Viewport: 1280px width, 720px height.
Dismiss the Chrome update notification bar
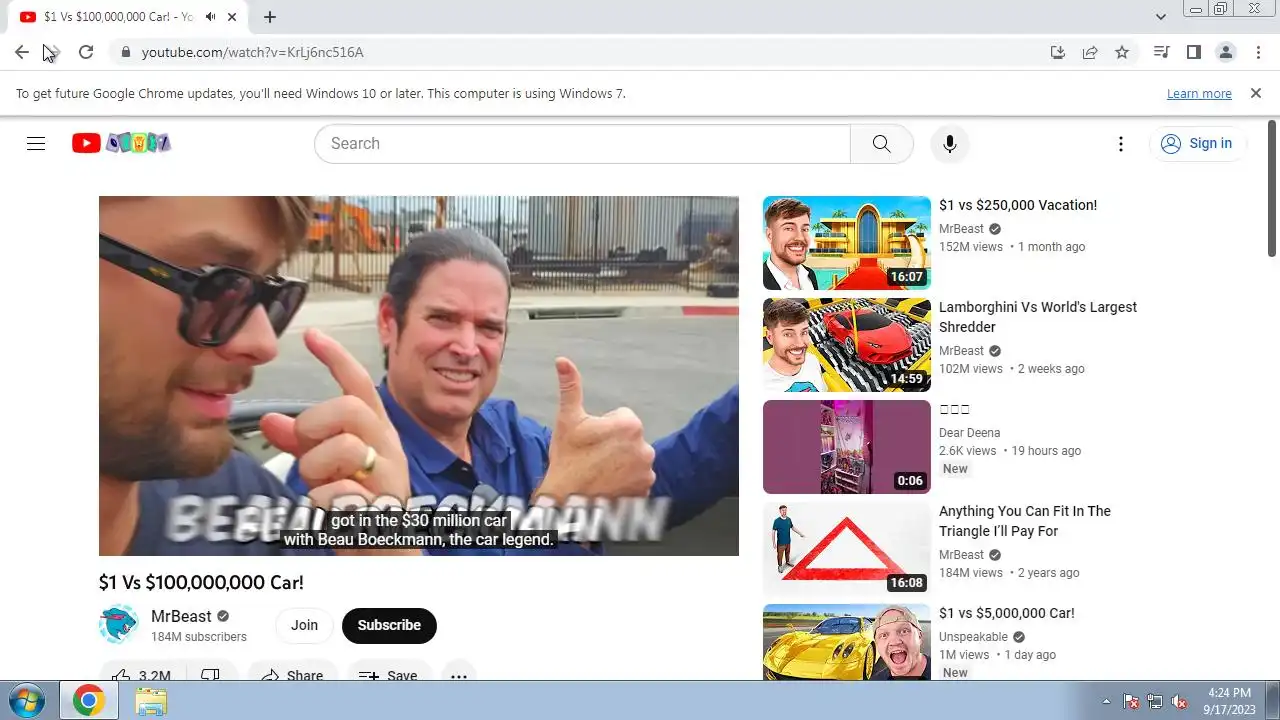(1256, 93)
